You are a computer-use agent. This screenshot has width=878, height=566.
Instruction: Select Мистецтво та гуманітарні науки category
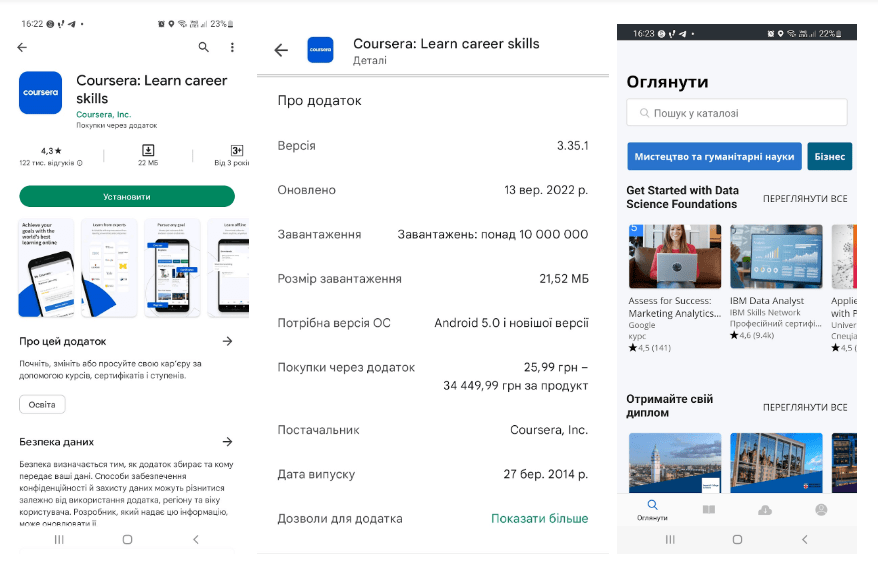click(714, 157)
